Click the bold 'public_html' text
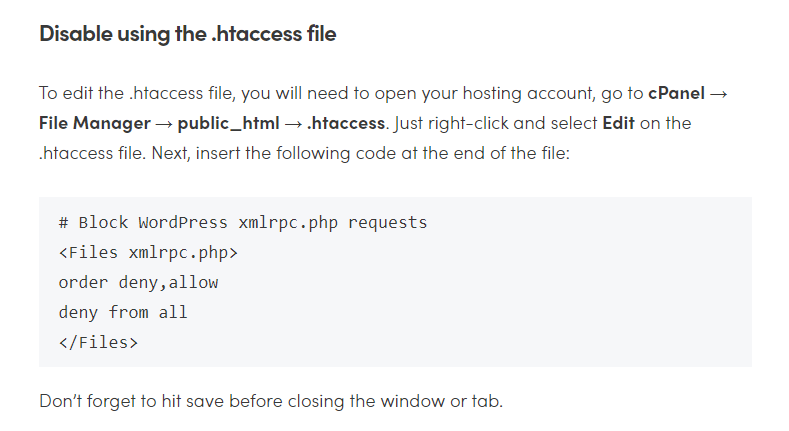This screenshot has width=789, height=431. point(228,124)
